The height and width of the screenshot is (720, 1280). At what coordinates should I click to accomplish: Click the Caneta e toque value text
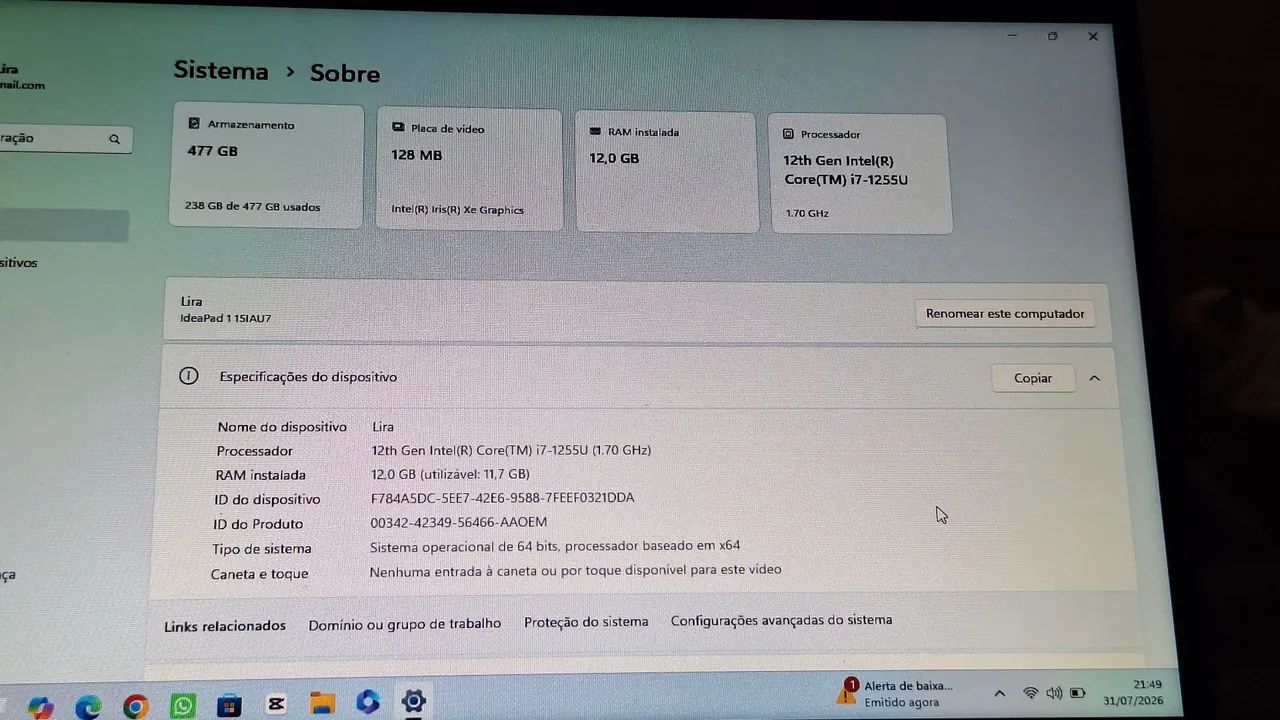click(x=575, y=570)
